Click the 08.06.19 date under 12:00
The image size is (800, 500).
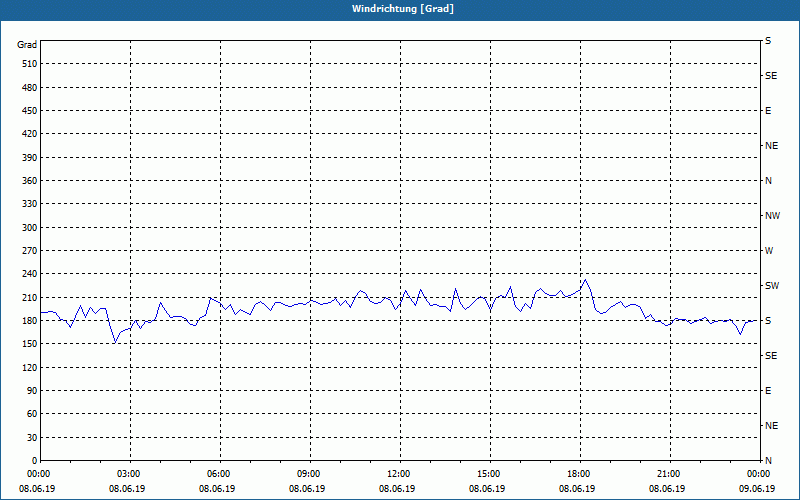(x=397, y=489)
